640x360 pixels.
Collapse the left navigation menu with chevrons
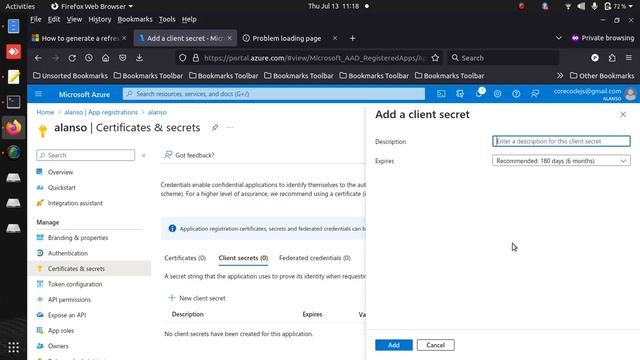point(144,156)
